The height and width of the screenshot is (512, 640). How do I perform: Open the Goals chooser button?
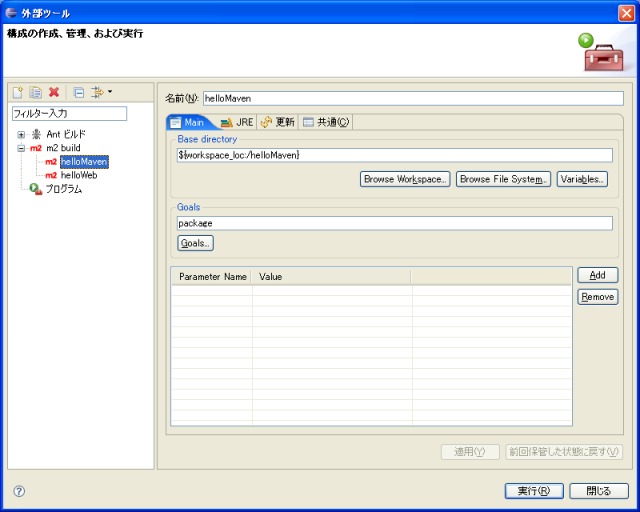195,243
